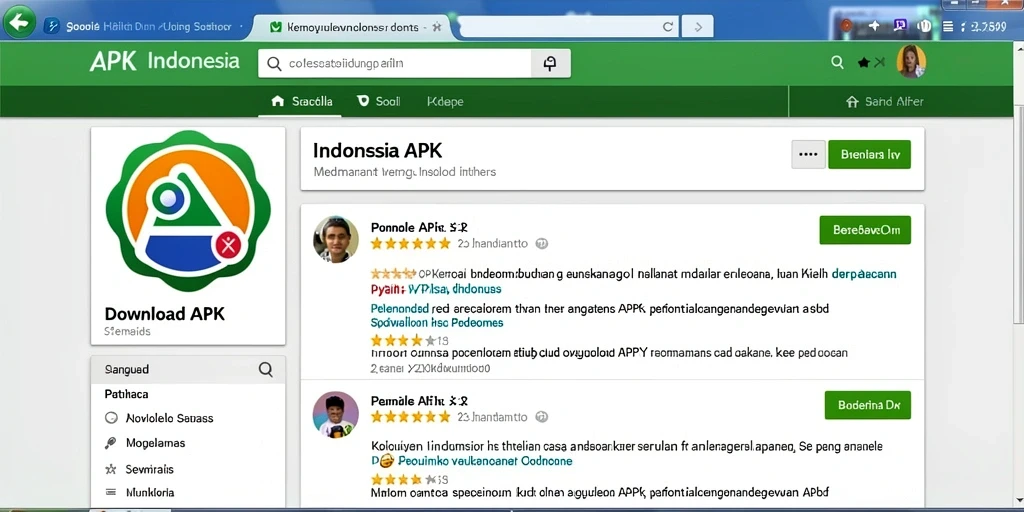Screen dimensions: 1024x512
Task: Click the 'Download APK' heading link
Action: [165, 313]
